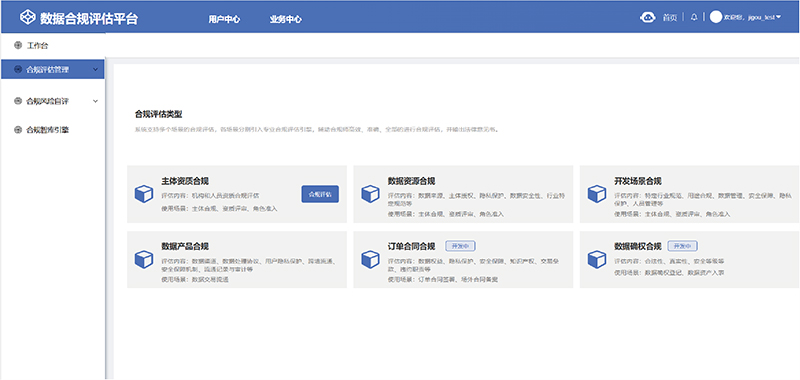The height and width of the screenshot is (380, 800).
Task: Collapse the 合规评估管理 chevron
Action: pos(95,69)
